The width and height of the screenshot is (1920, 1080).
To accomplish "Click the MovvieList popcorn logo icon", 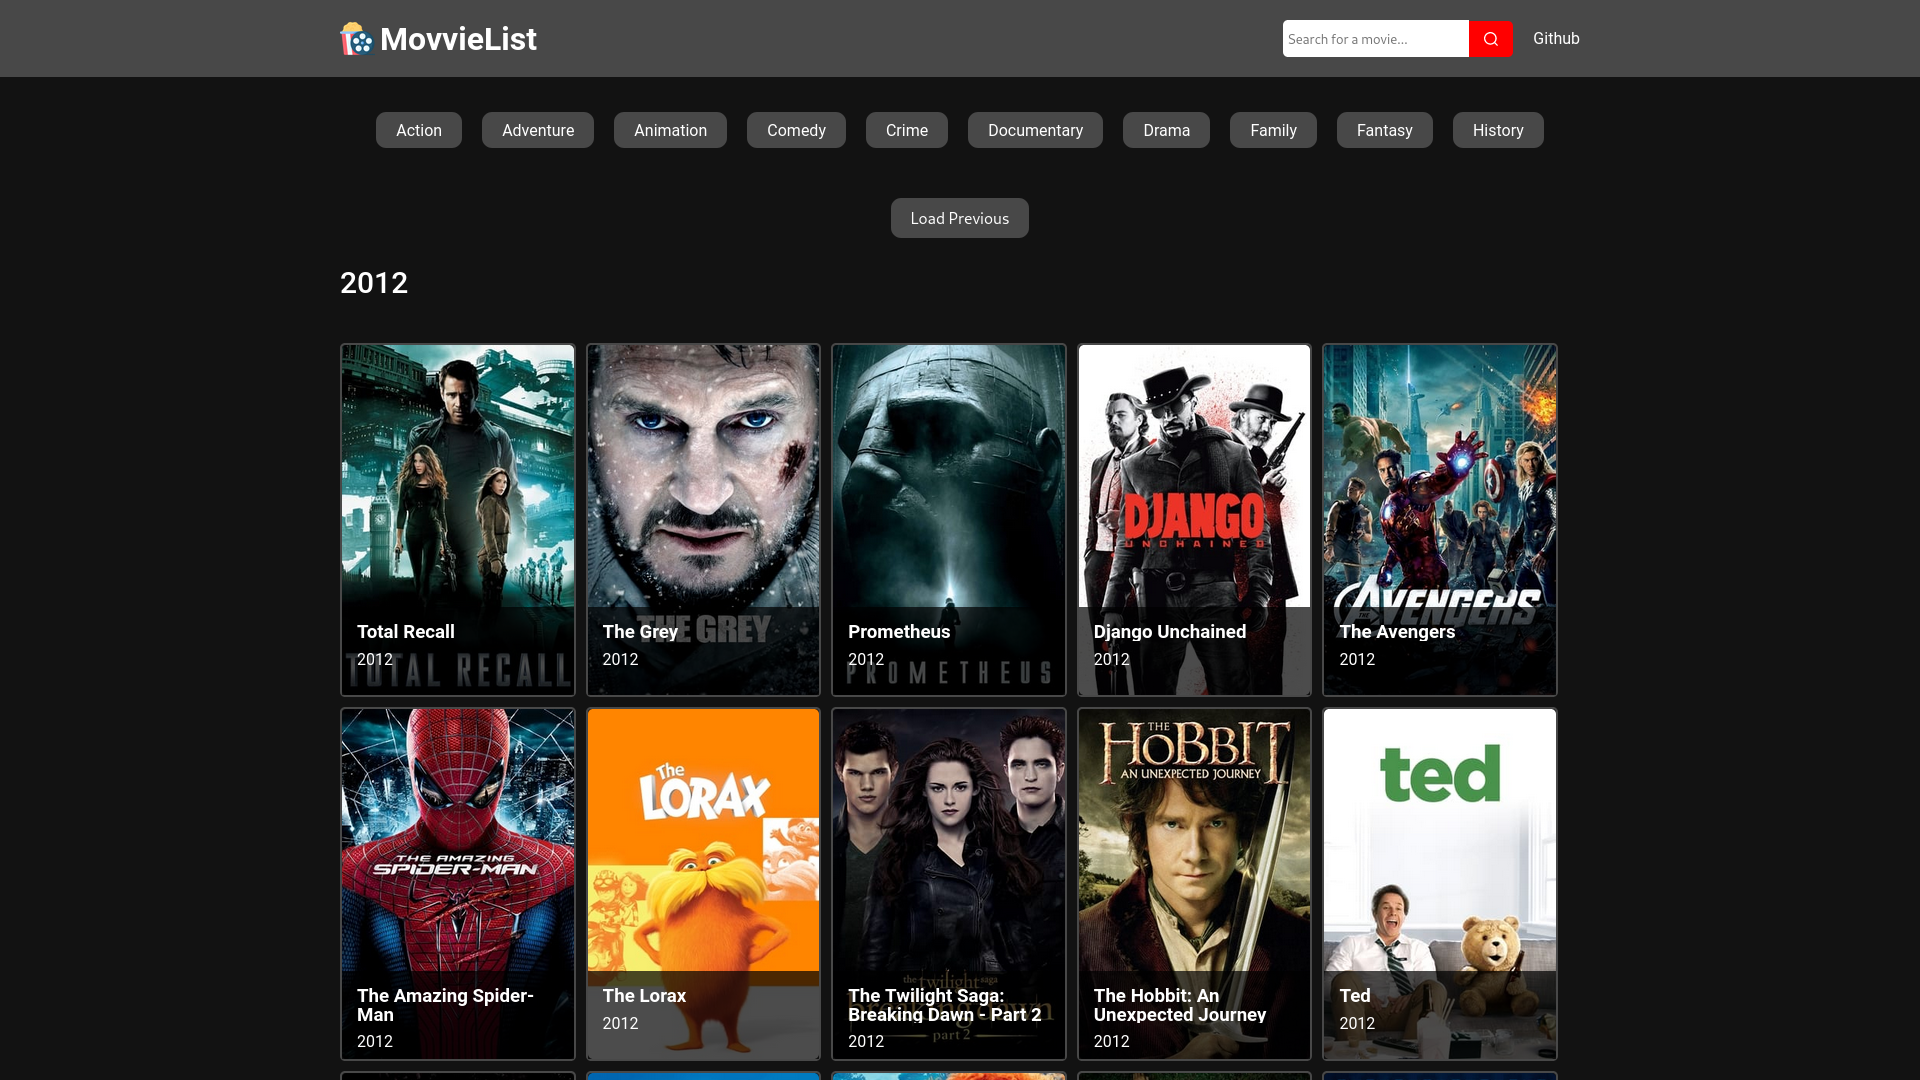I will point(356,39).
